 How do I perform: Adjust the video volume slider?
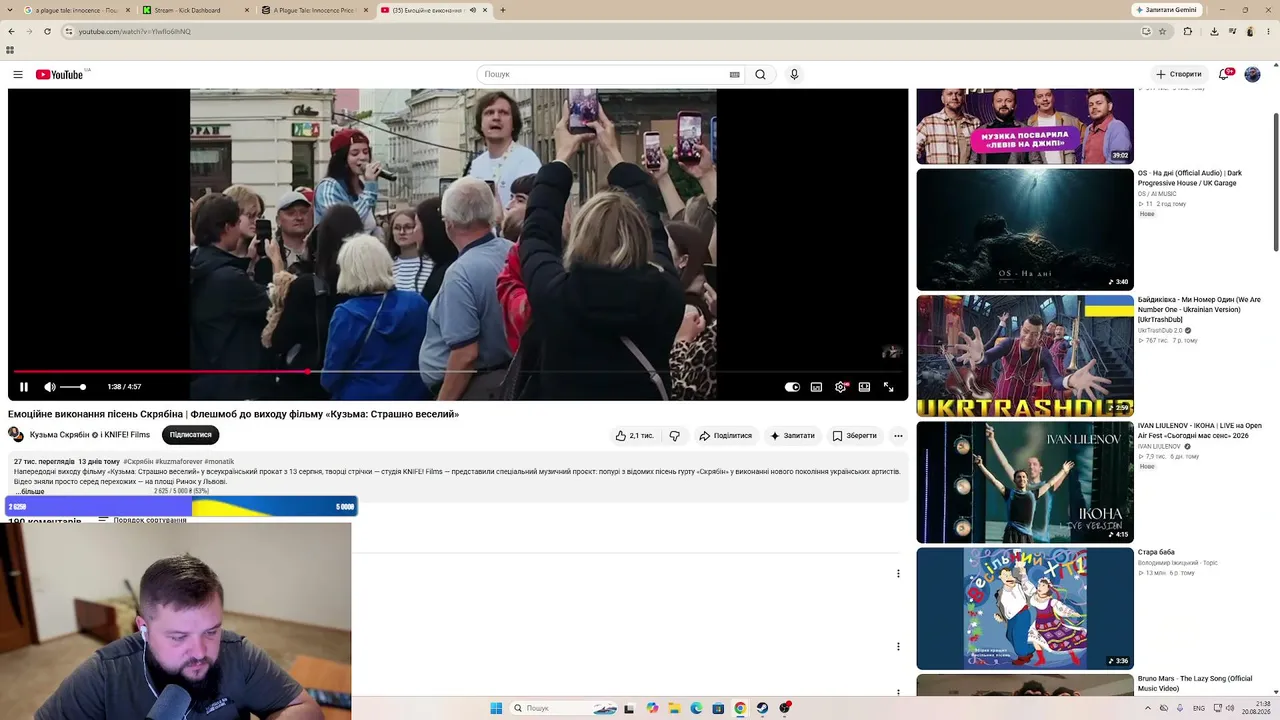[x=73, y=387]
